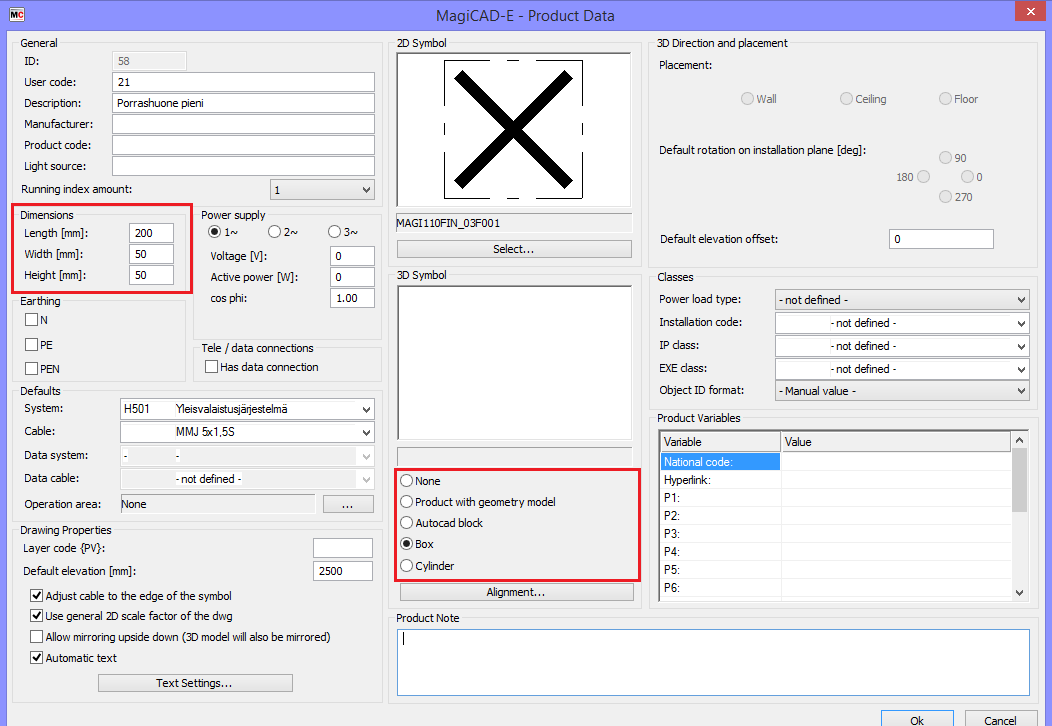Tick the Has data connection checkbox
The height and width of the screenshot is (726, 1052).
[x=211, y=366]
